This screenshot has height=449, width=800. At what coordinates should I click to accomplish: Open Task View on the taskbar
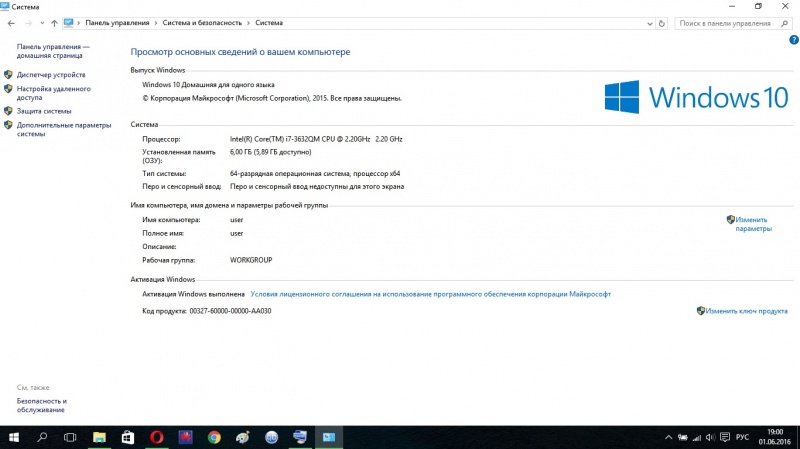[x=70, y=437]
